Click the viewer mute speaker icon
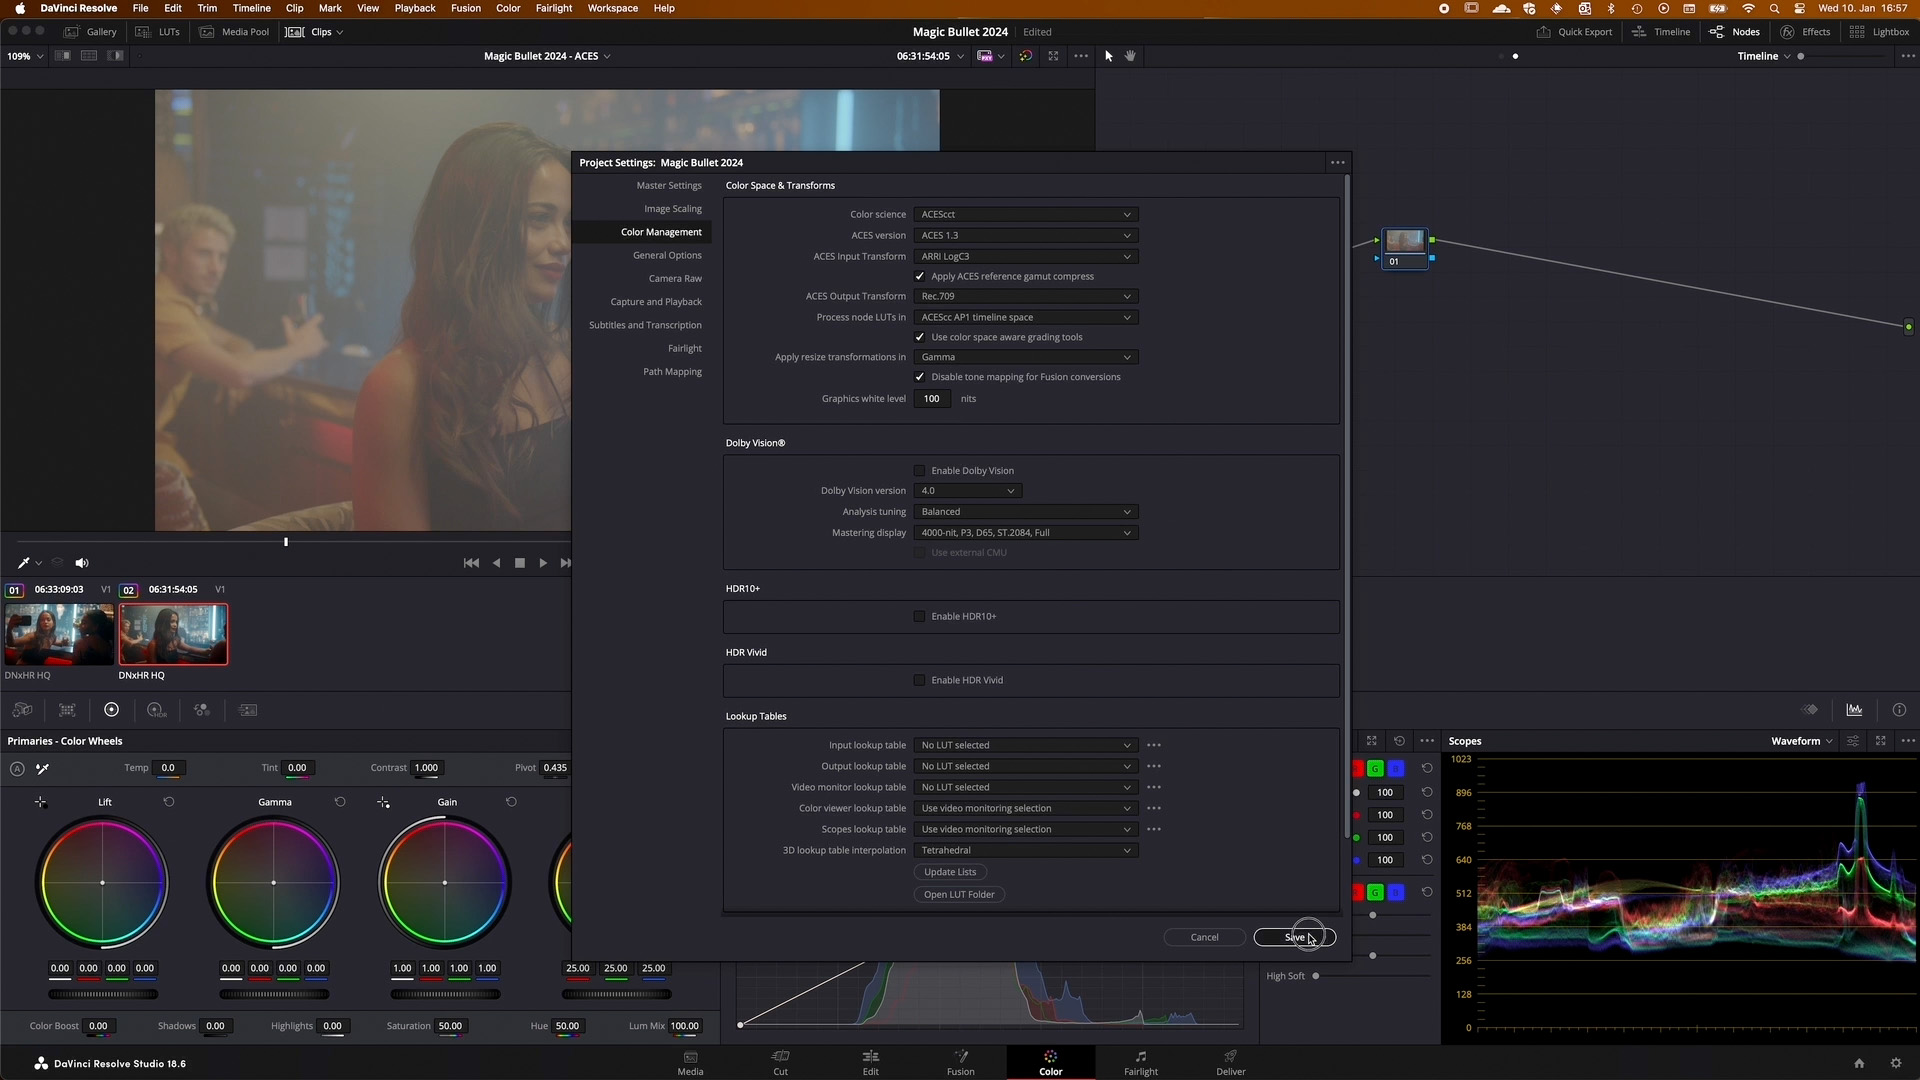The image size is (1920, 1080). click(x=82, y=563)
